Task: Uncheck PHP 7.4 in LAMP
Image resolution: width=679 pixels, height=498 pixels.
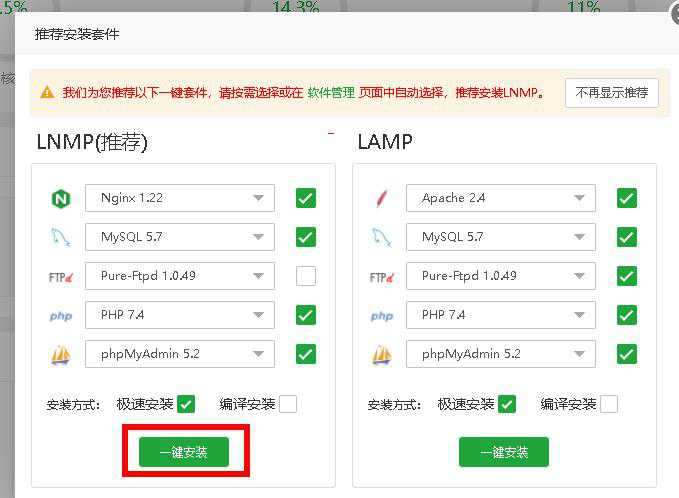Action: (627, 315)
